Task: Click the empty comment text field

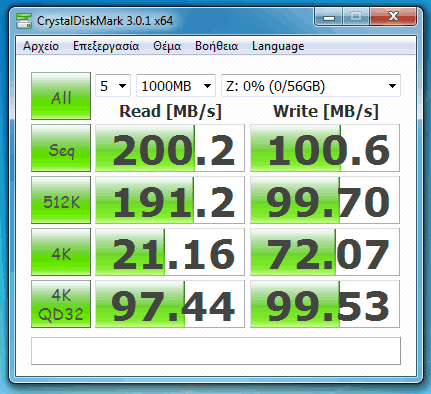Action: (216, 351)
